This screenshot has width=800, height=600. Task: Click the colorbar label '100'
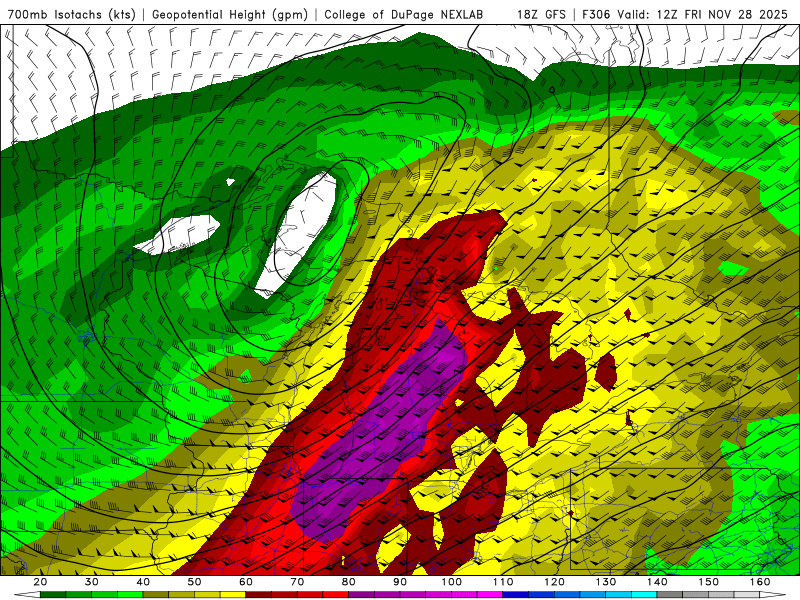click(x=452, y=582)
